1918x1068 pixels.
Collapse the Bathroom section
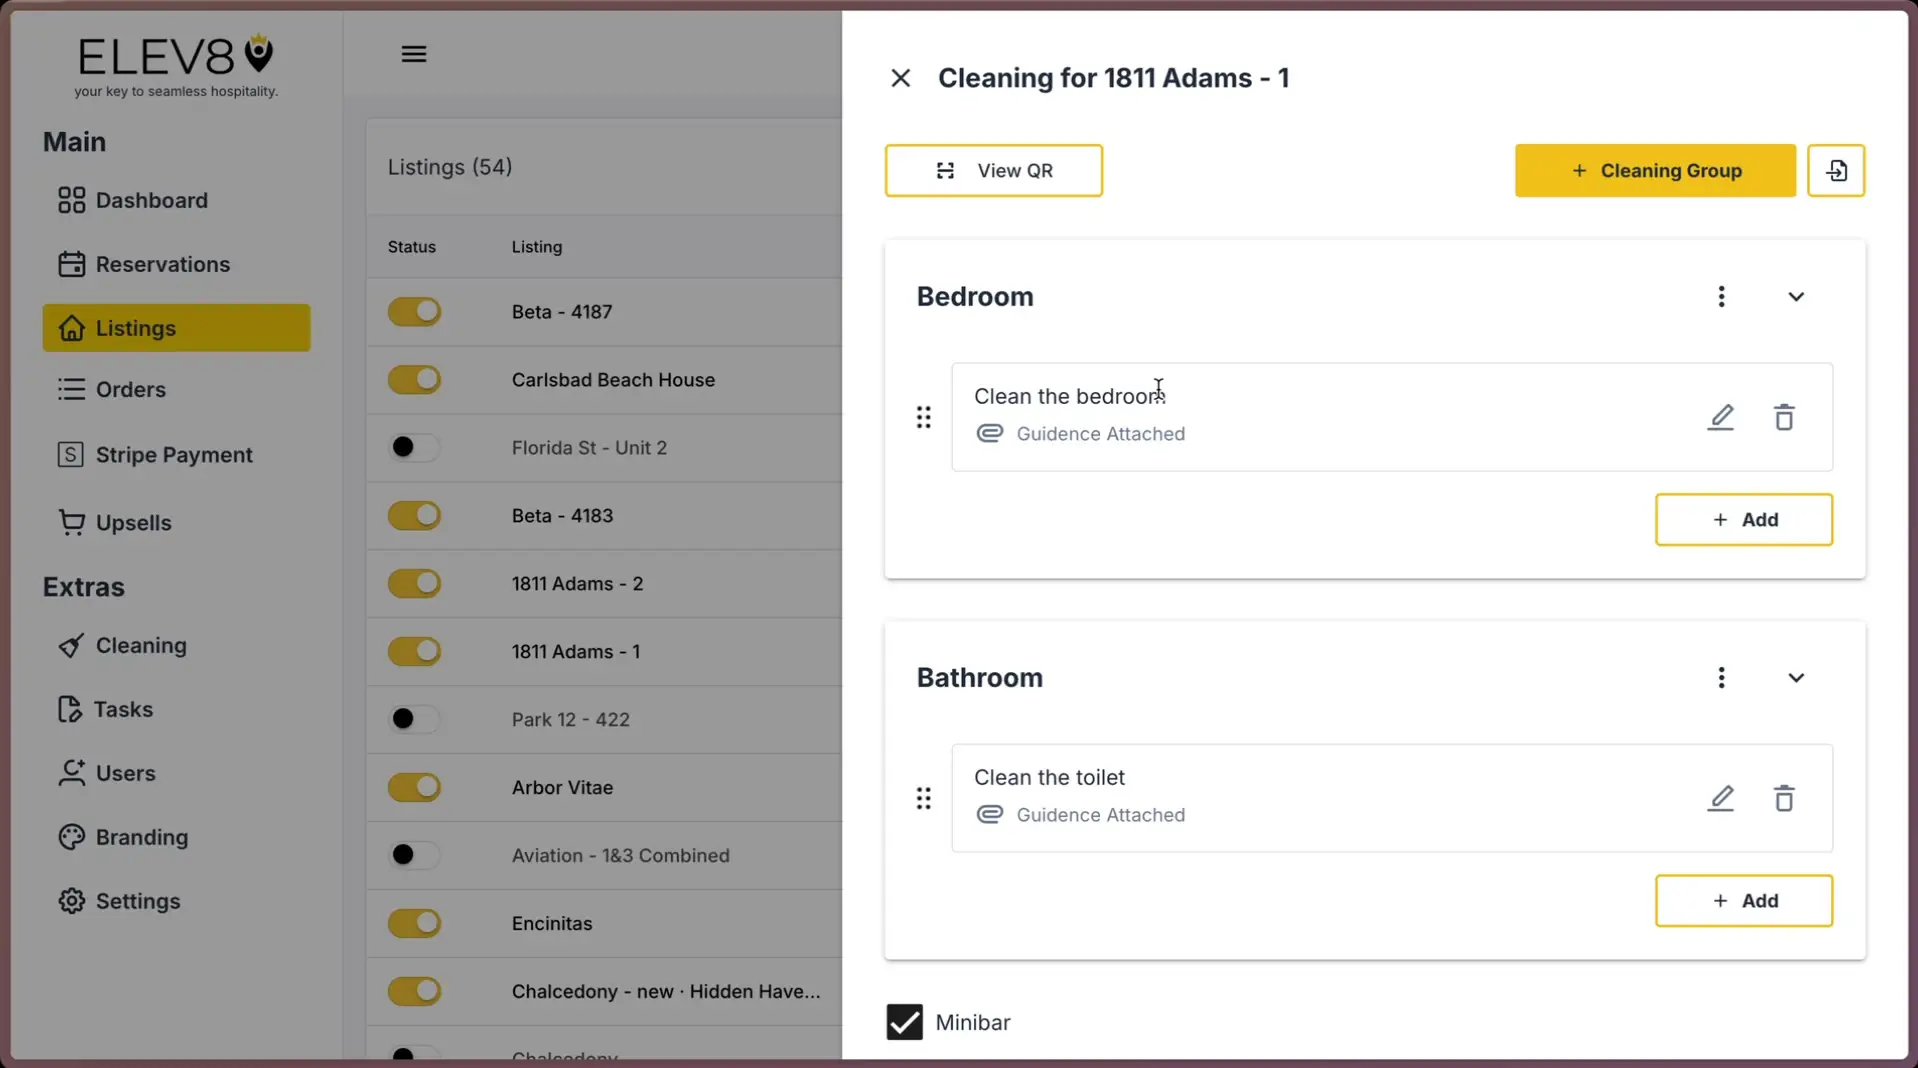coord(1795,677)
